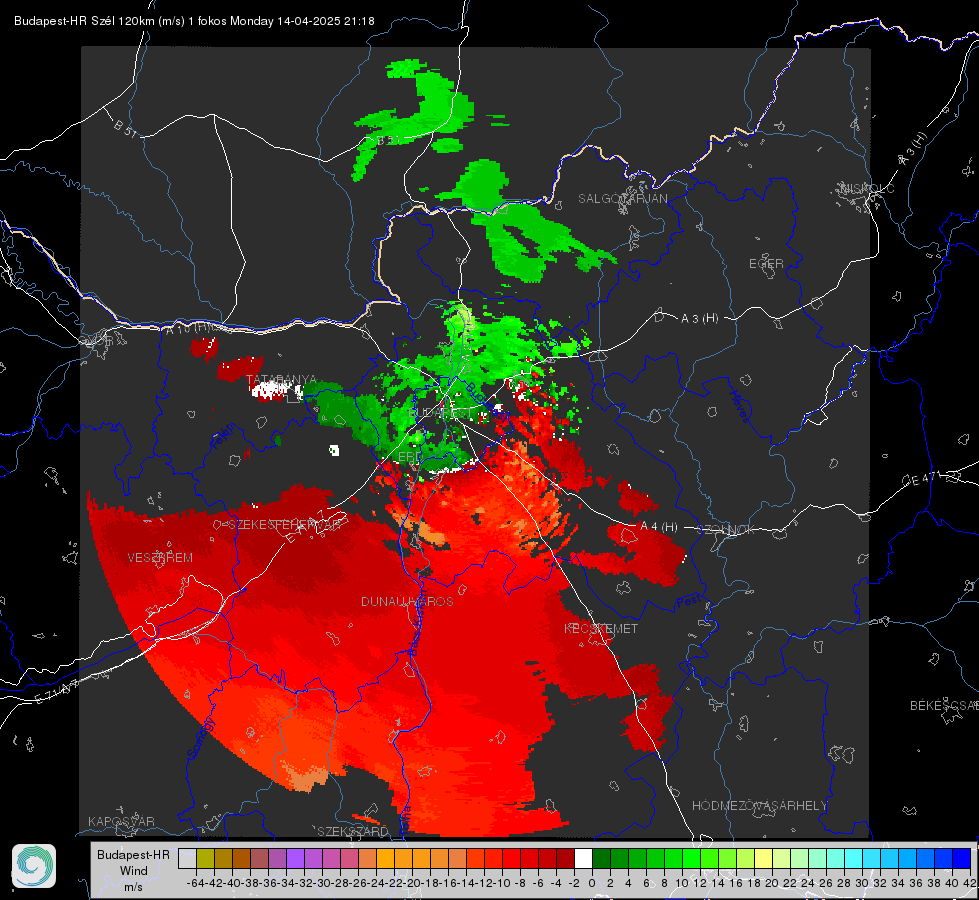Click the A 3 (H) label near Eger
979x900 pixels.
699,319
